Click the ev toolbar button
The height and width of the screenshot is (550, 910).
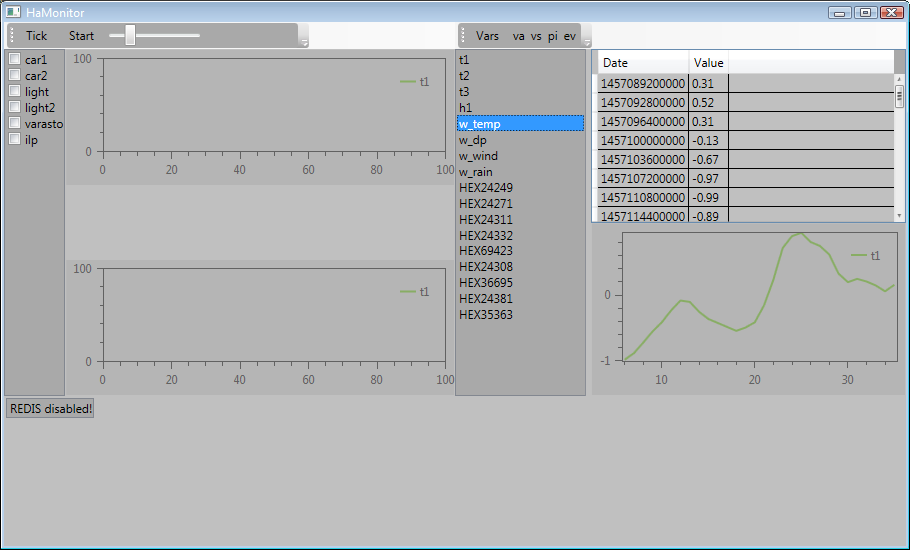tap(570, 36)
